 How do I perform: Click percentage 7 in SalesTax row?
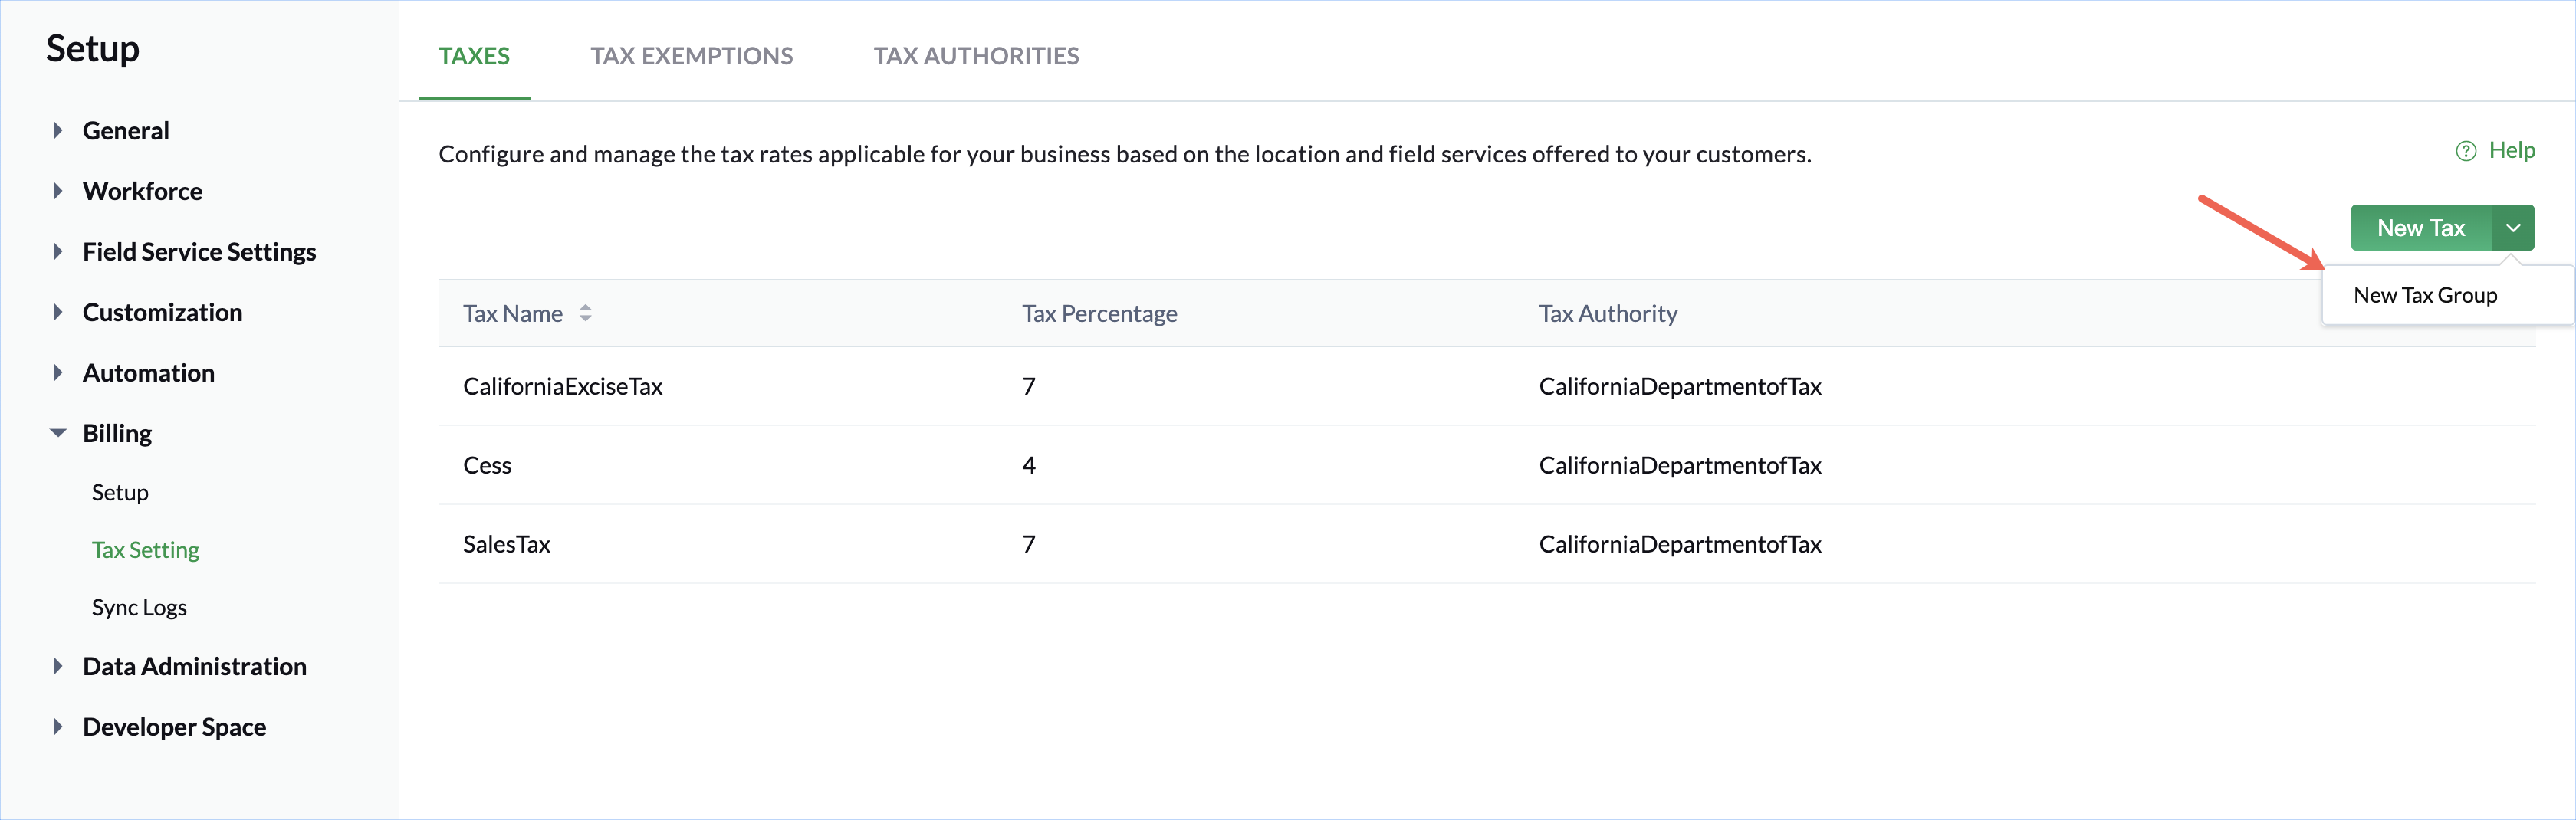[x=1029, y=544]
